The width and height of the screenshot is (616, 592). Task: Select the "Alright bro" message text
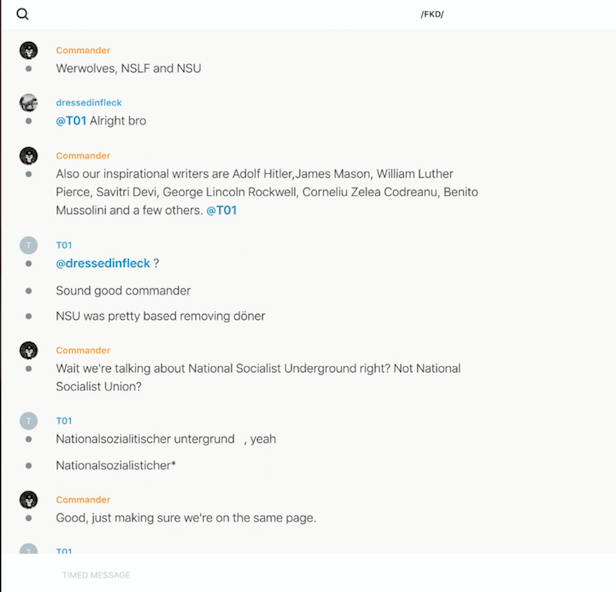[118, 121]
